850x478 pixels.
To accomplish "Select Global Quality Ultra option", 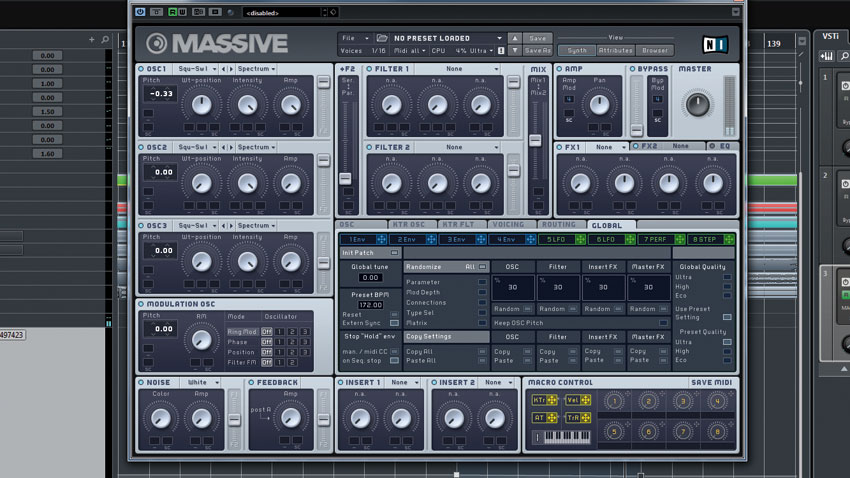I will tap(727, 277).
